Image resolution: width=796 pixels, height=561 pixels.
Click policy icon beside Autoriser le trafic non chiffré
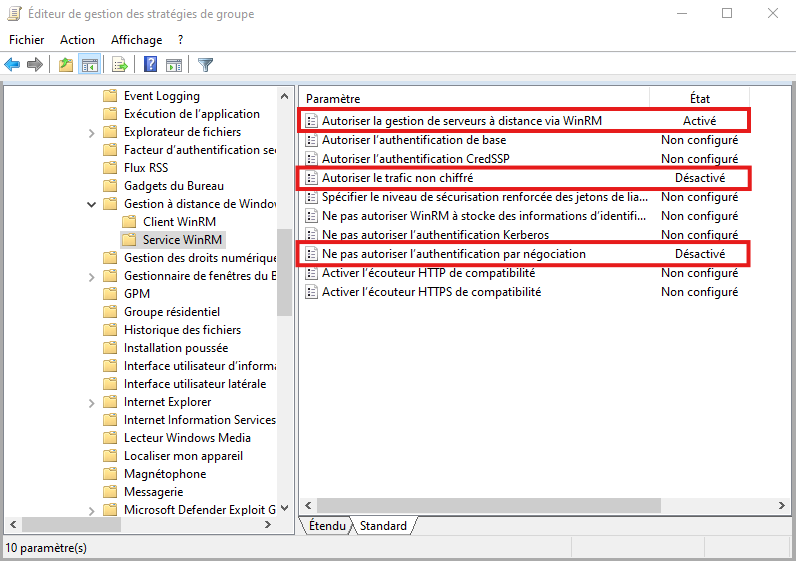(311, 178)
